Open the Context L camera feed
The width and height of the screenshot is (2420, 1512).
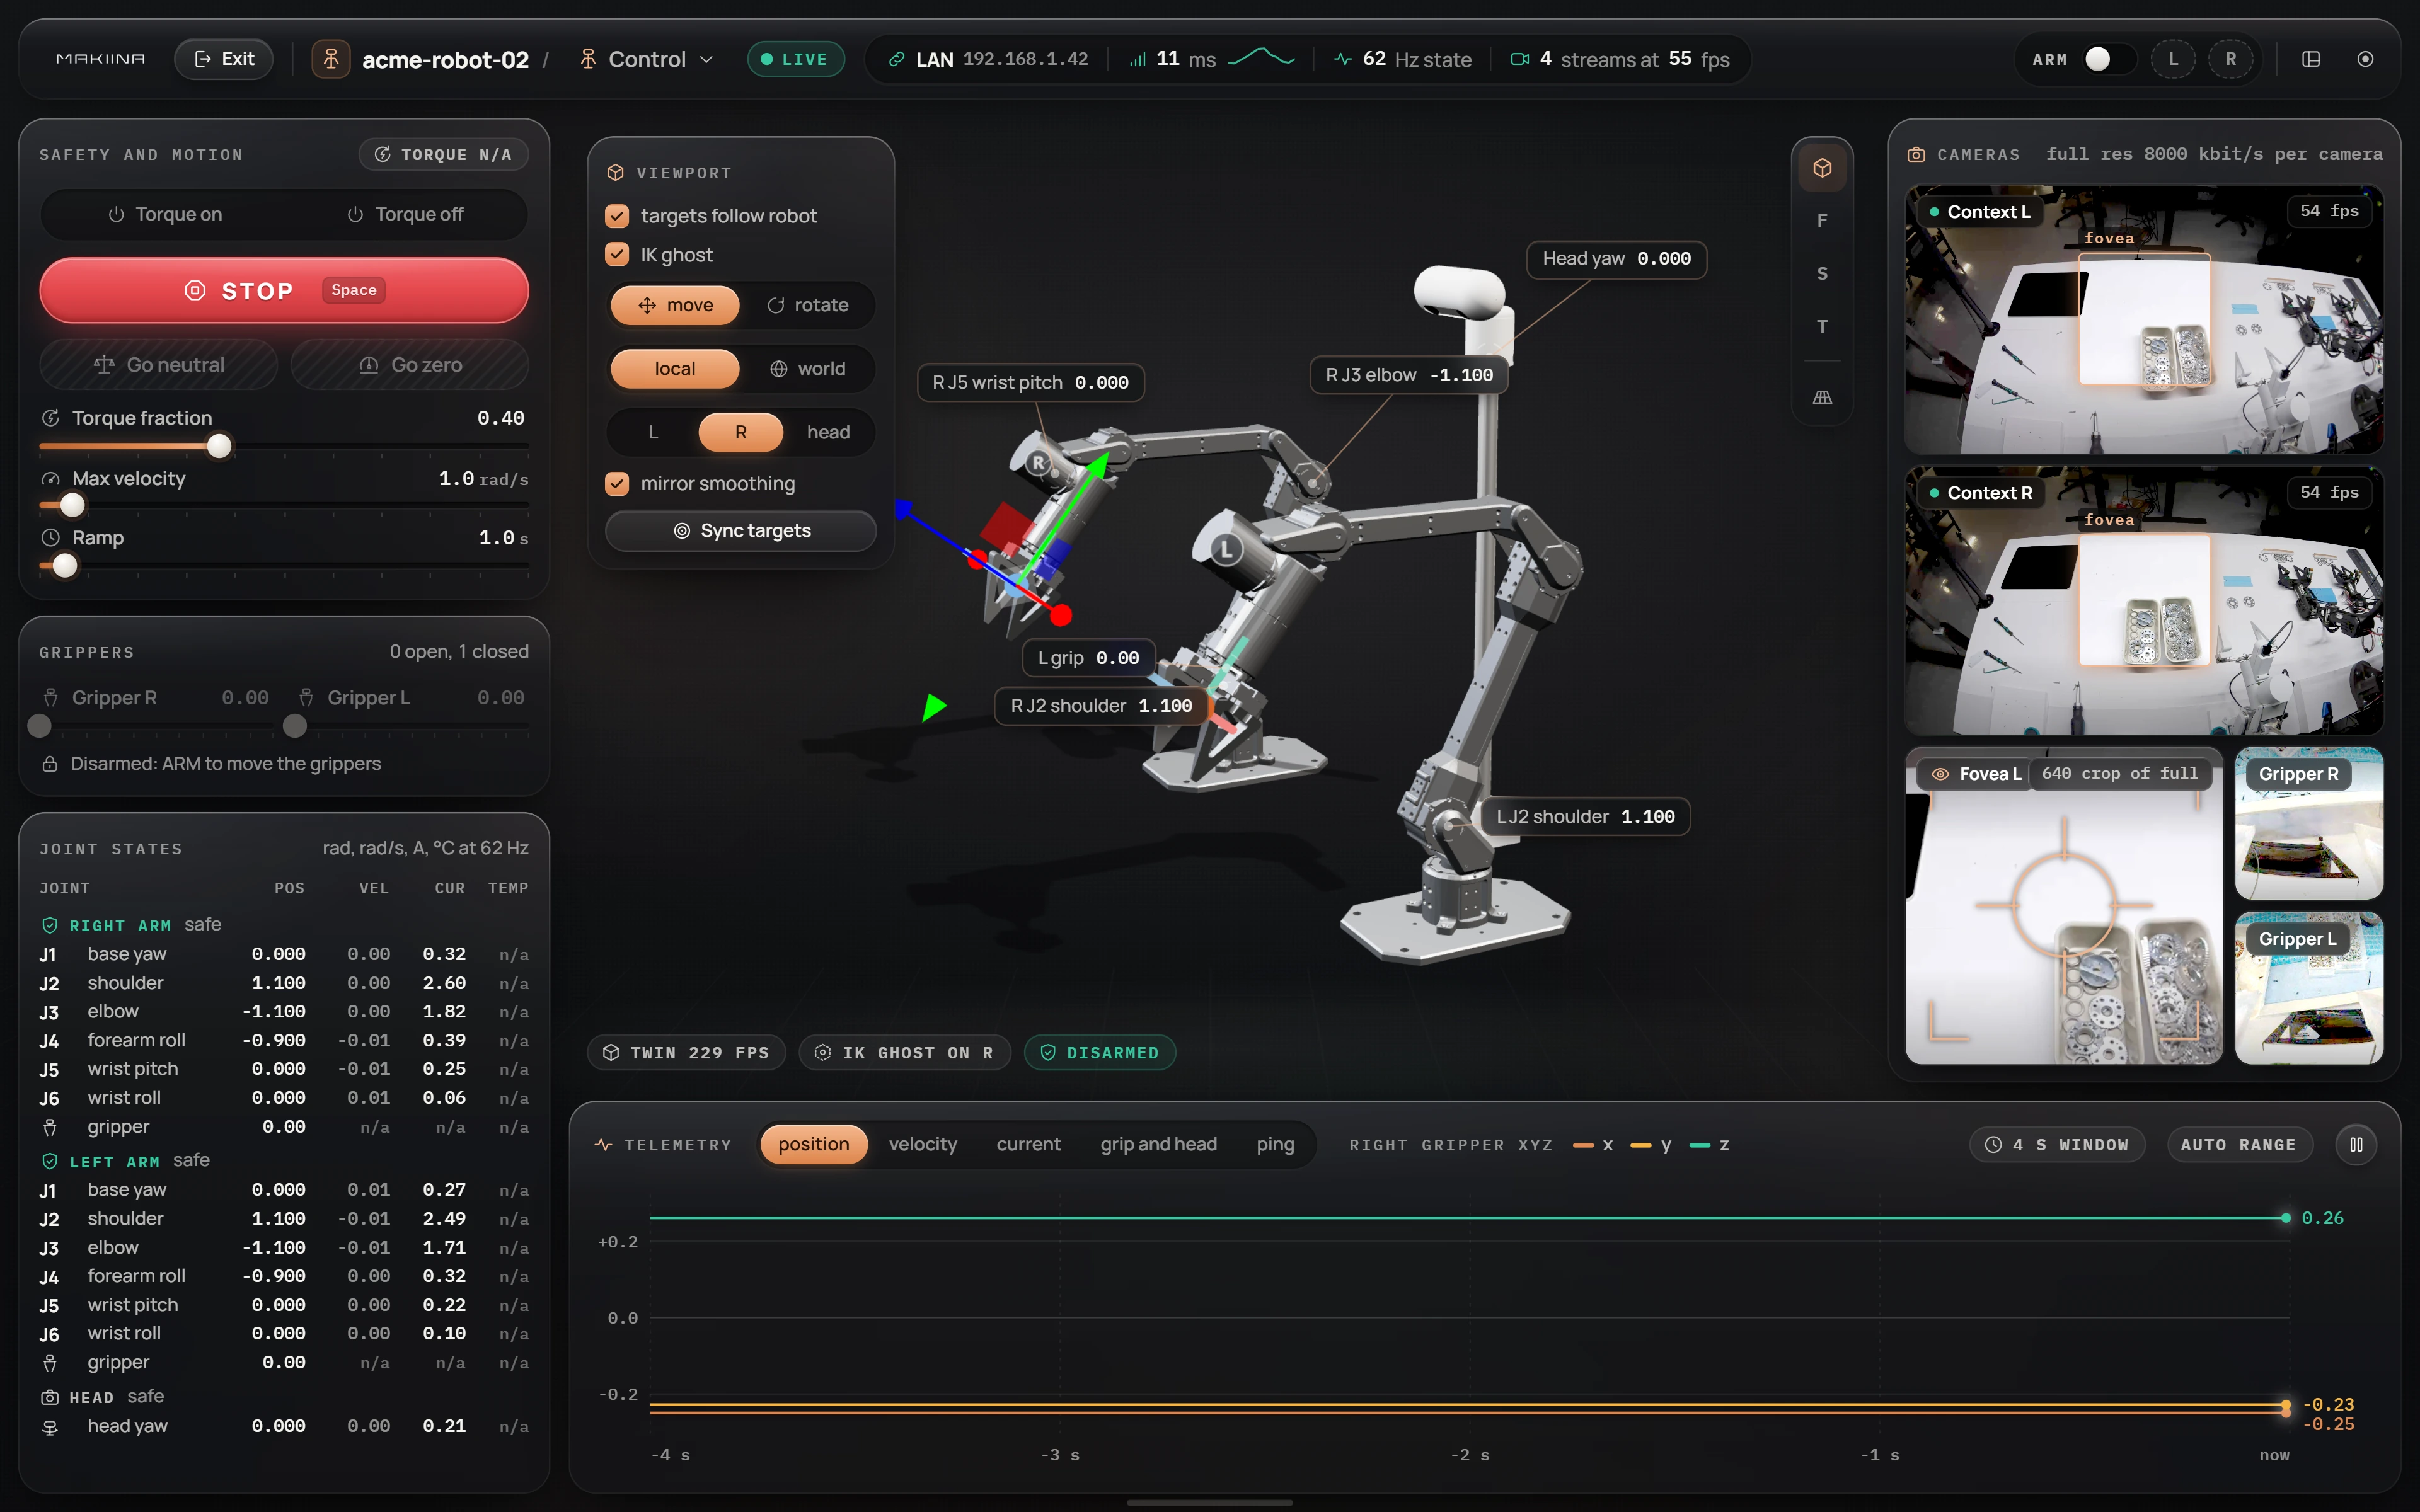point(2144,320)
